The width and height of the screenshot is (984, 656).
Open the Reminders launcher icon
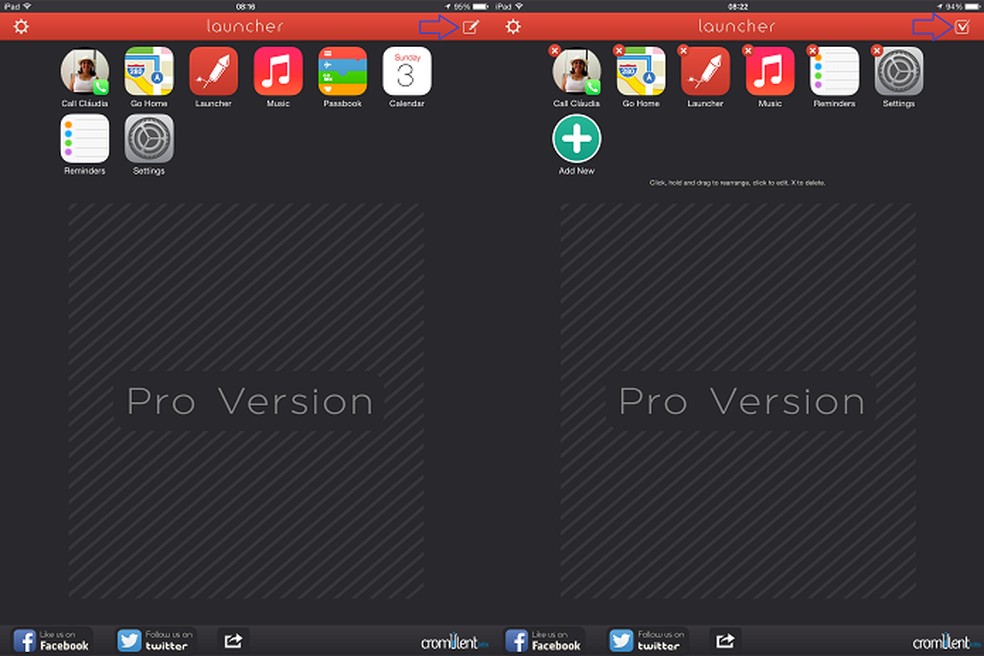(84, 138)
